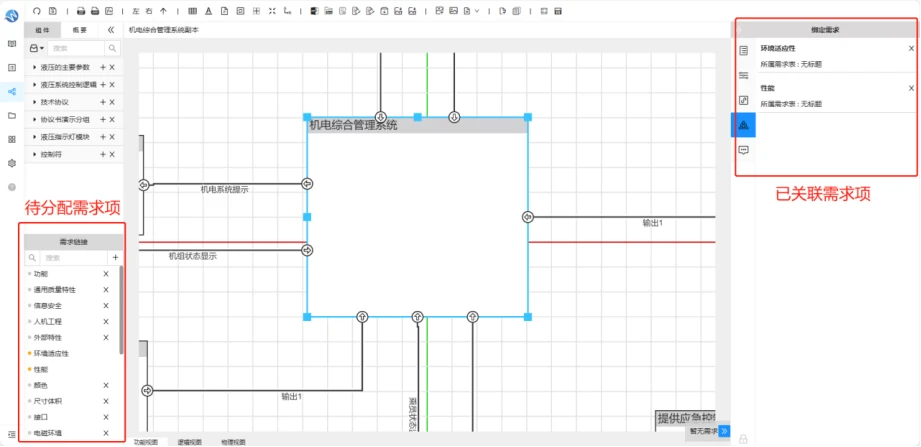Switch to the 物理视图 tab
921x447 pixels.
233,442
